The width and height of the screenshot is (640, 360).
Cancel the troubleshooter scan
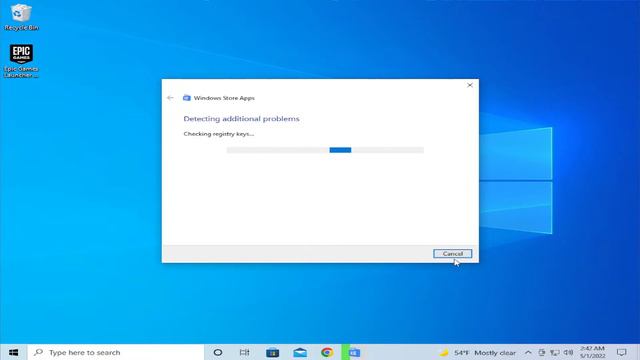tap(452, 253)
